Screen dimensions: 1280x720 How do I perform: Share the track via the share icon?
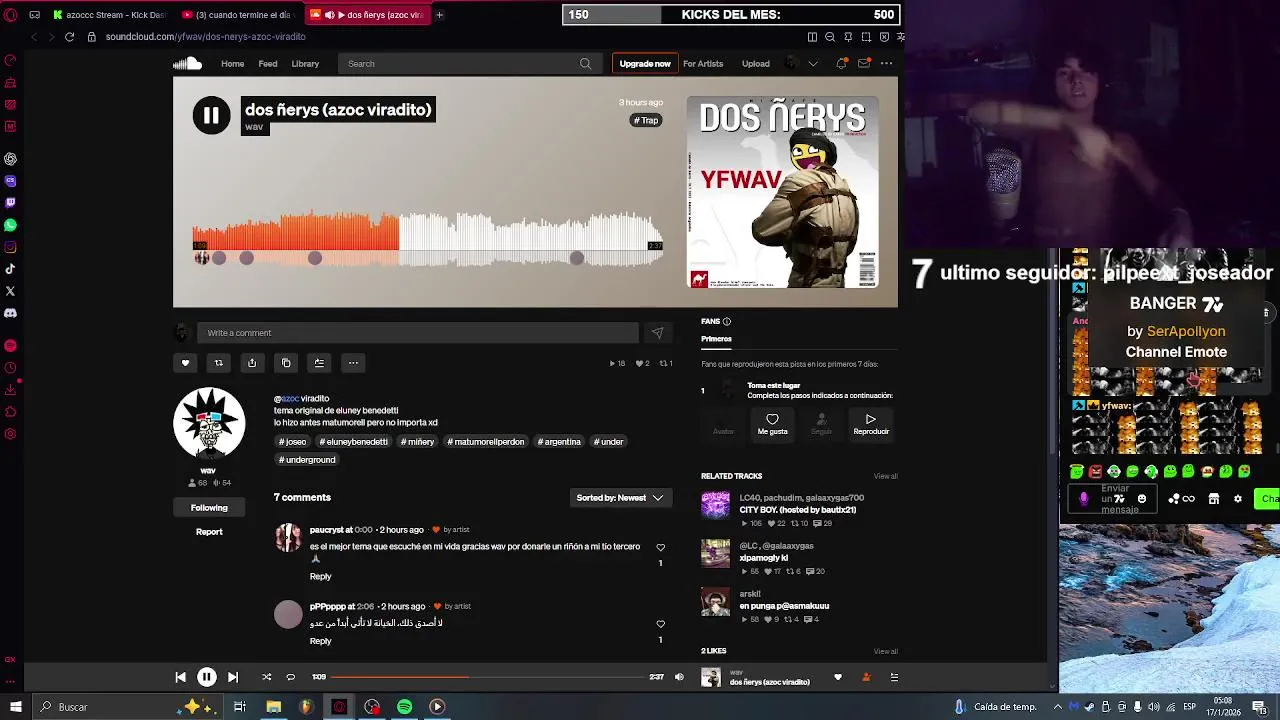252,363
